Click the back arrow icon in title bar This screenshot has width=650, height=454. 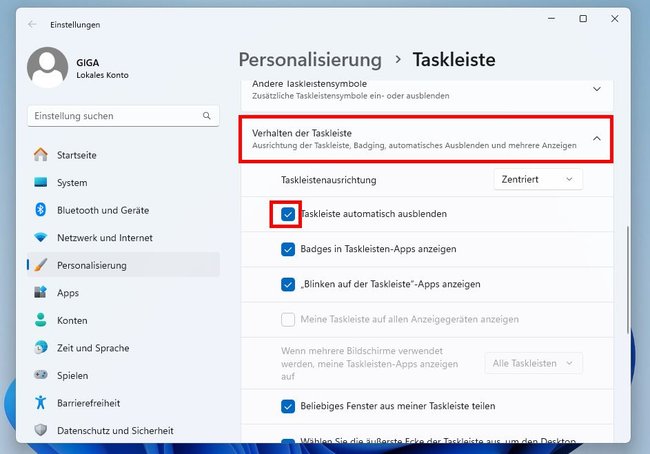click(x=32, y=24)
